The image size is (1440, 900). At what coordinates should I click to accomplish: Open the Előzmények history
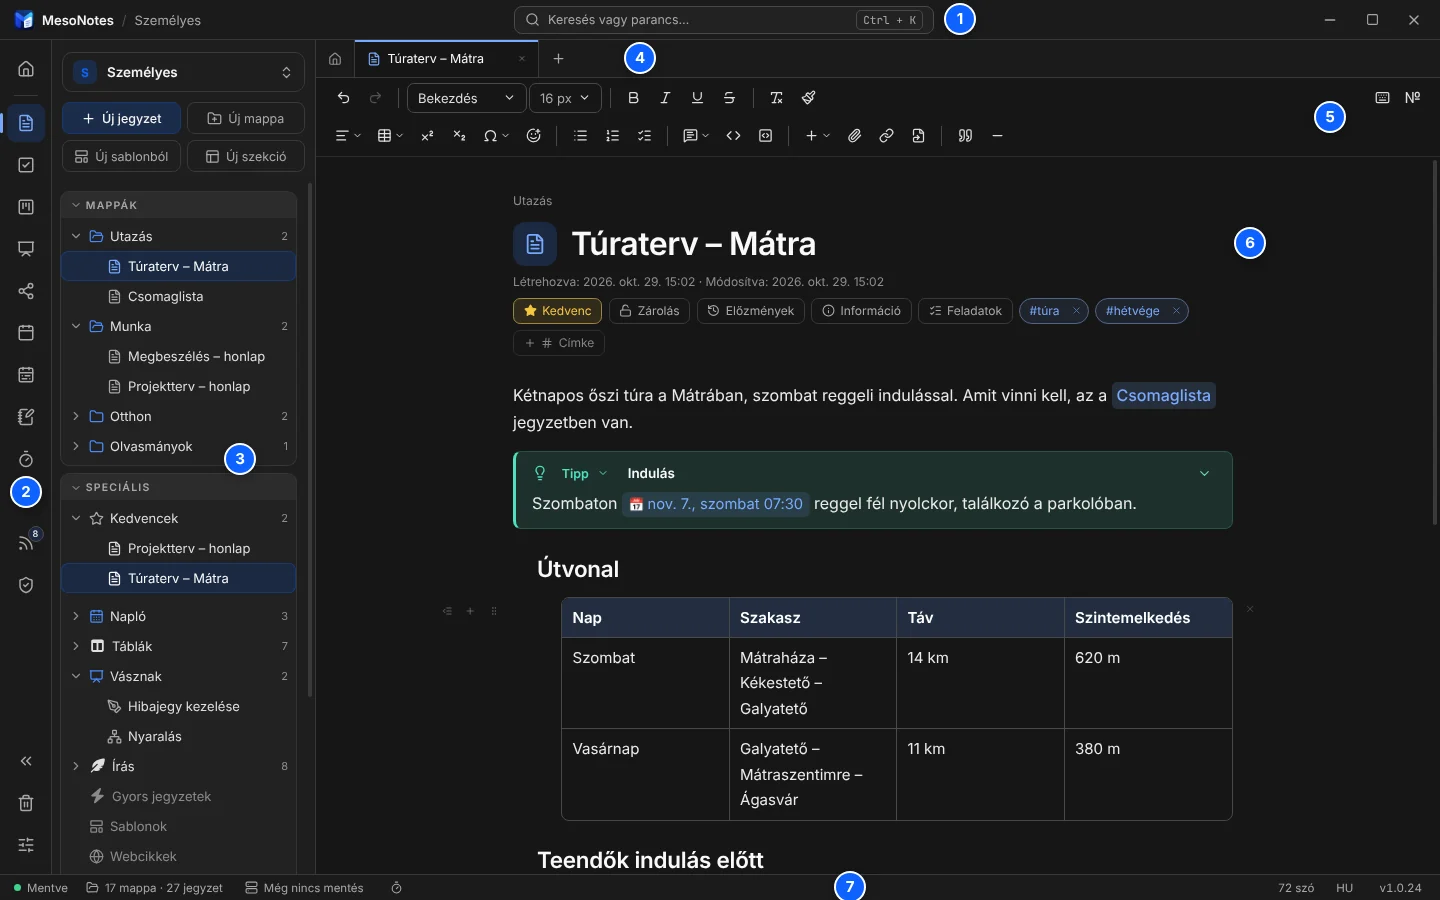pos(751,311)
